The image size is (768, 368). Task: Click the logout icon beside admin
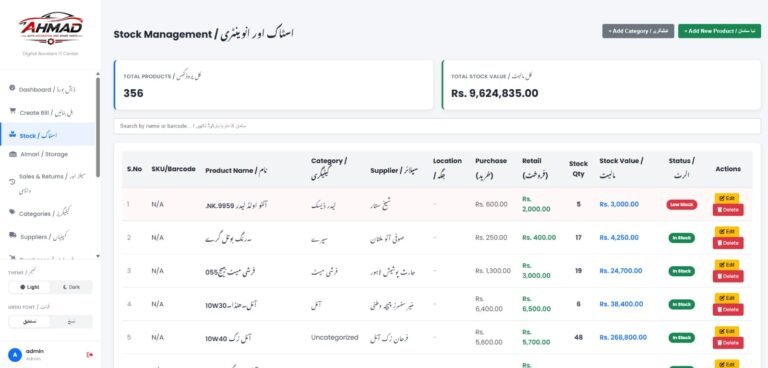90,355
